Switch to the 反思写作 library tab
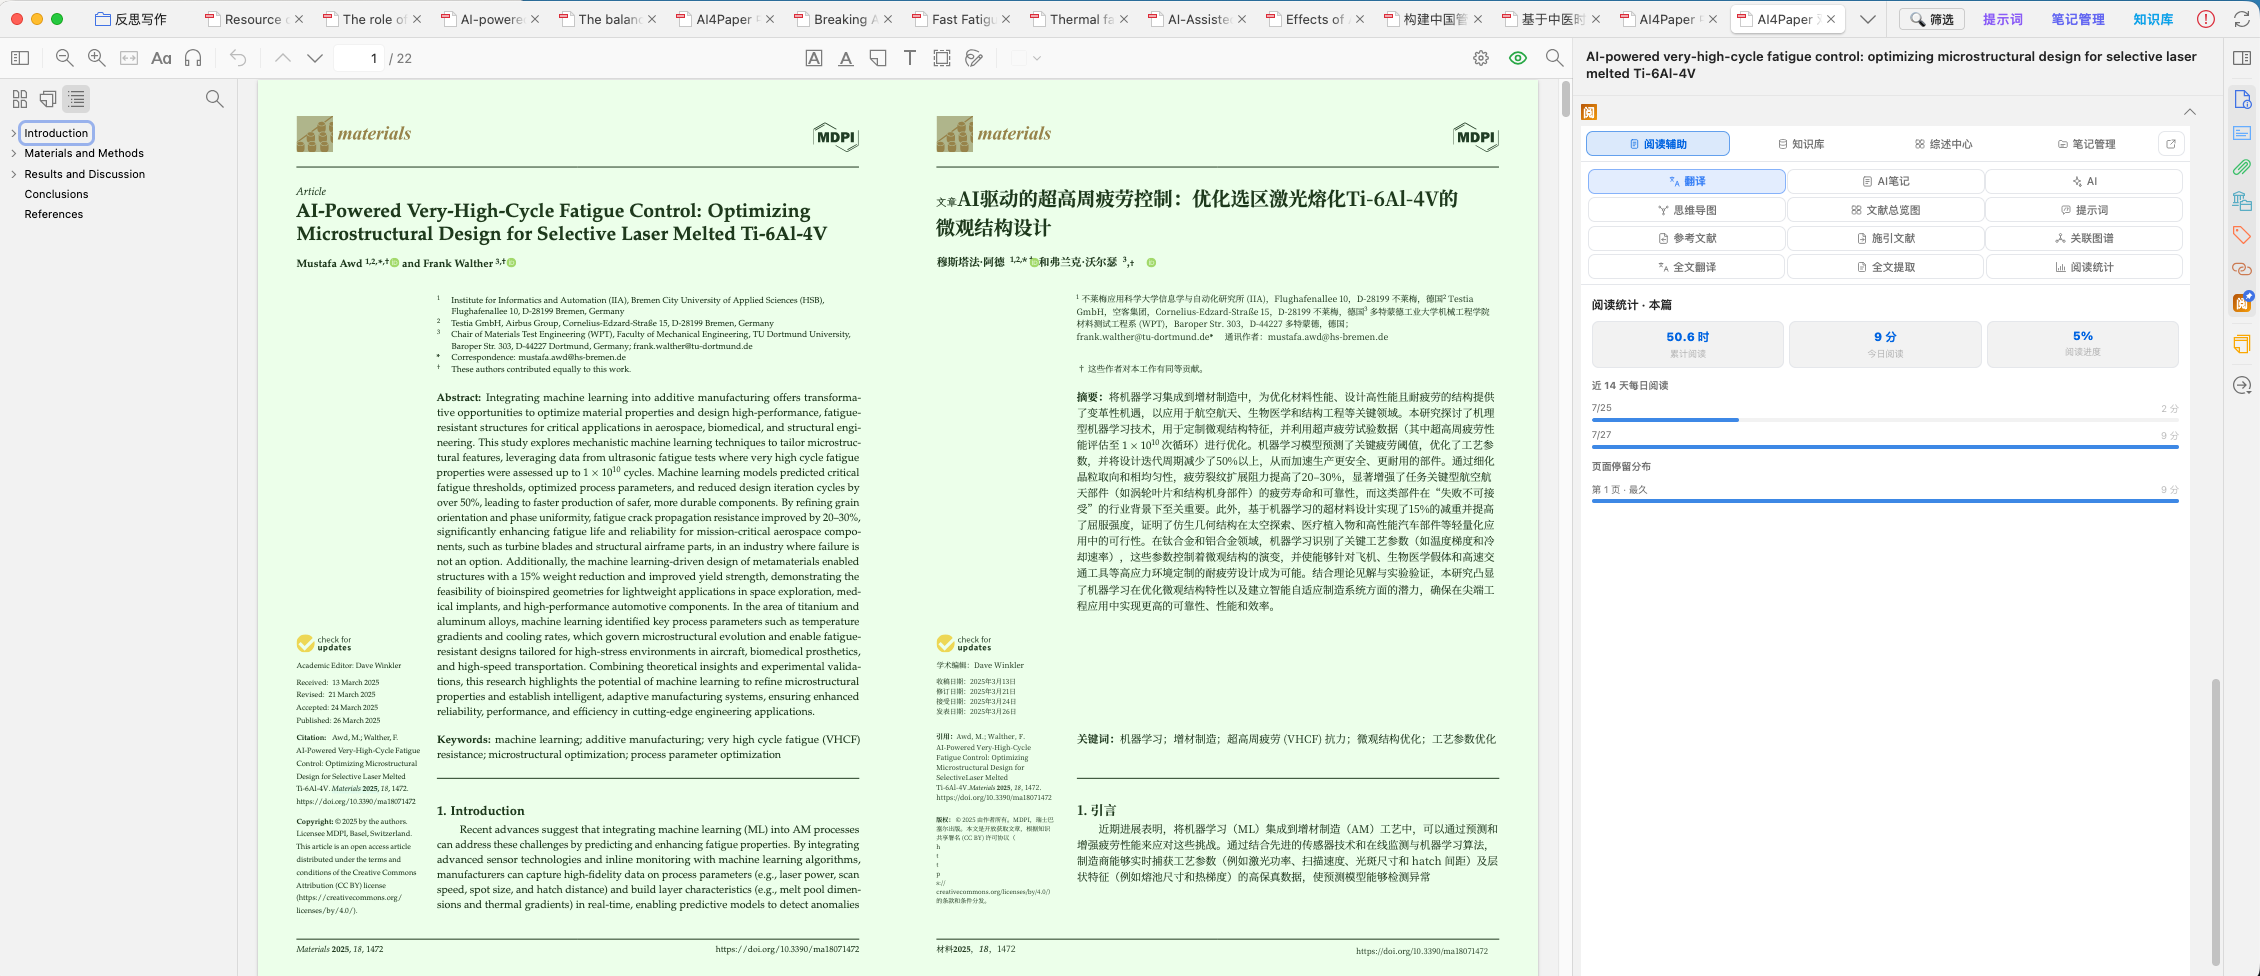This screenshot has height=976, width=2260. point(131,19)
